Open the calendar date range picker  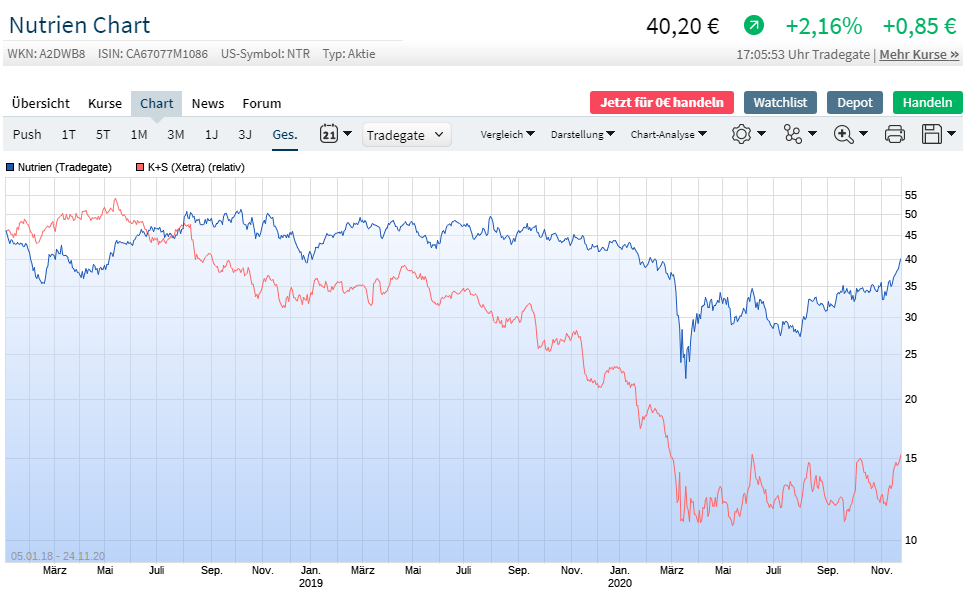pos(329,134)
